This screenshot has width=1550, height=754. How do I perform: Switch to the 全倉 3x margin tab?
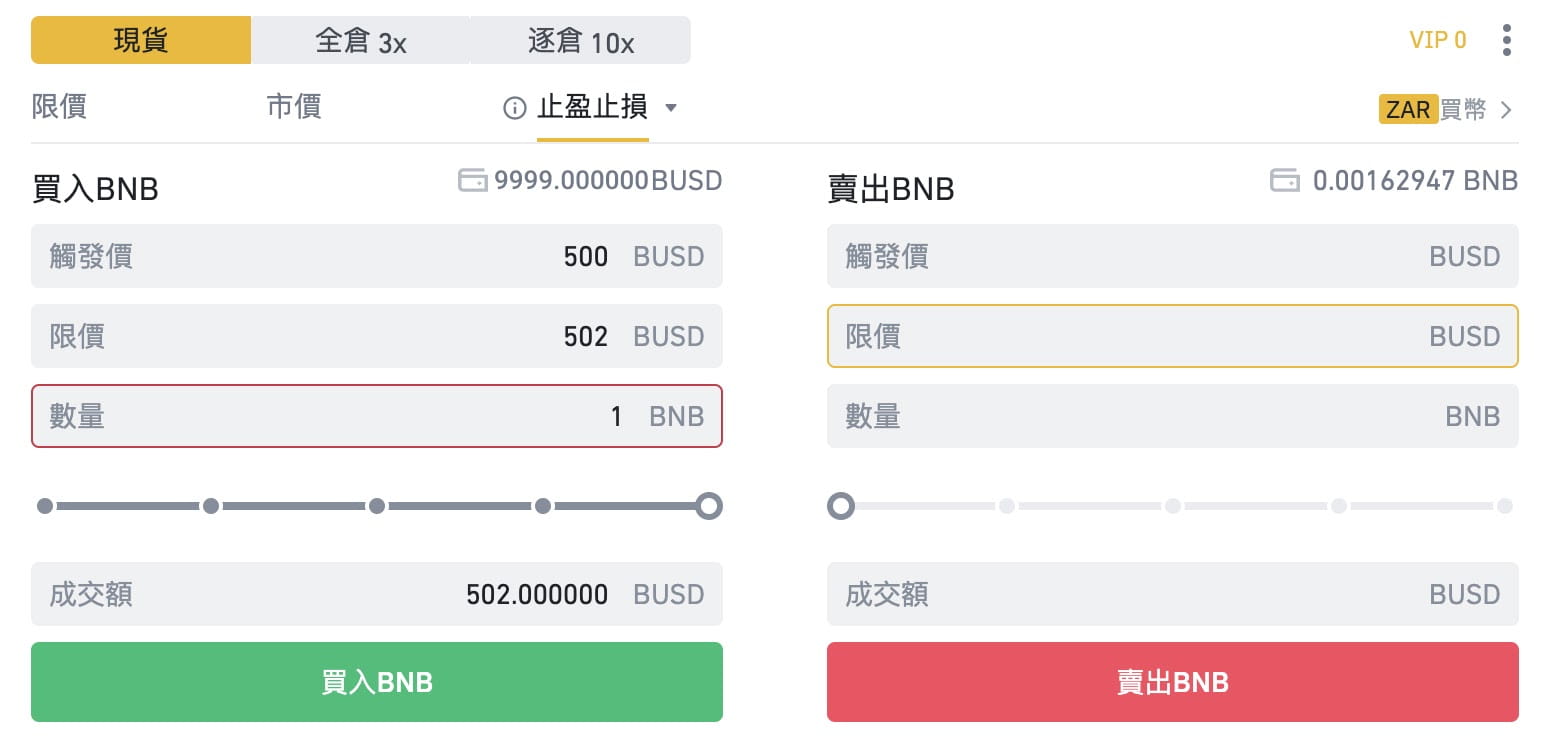(x=360, y=40)
